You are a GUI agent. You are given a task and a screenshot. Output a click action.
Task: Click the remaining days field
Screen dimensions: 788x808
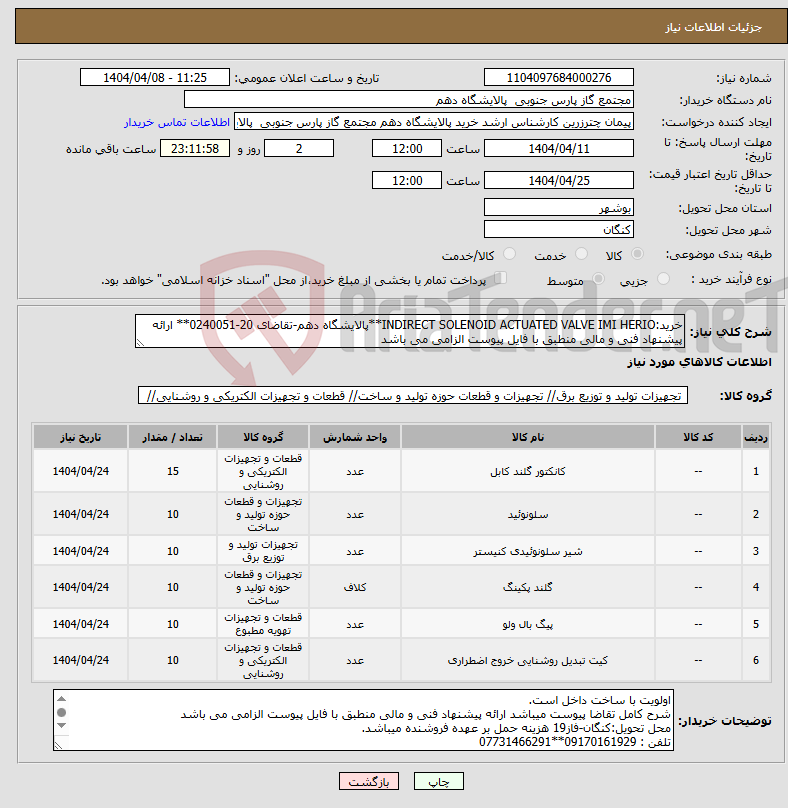[x=299, y=149]
